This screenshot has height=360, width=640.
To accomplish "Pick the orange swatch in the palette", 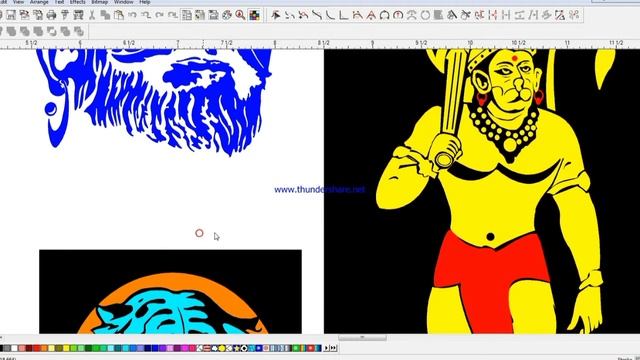I will pos(44,348).
